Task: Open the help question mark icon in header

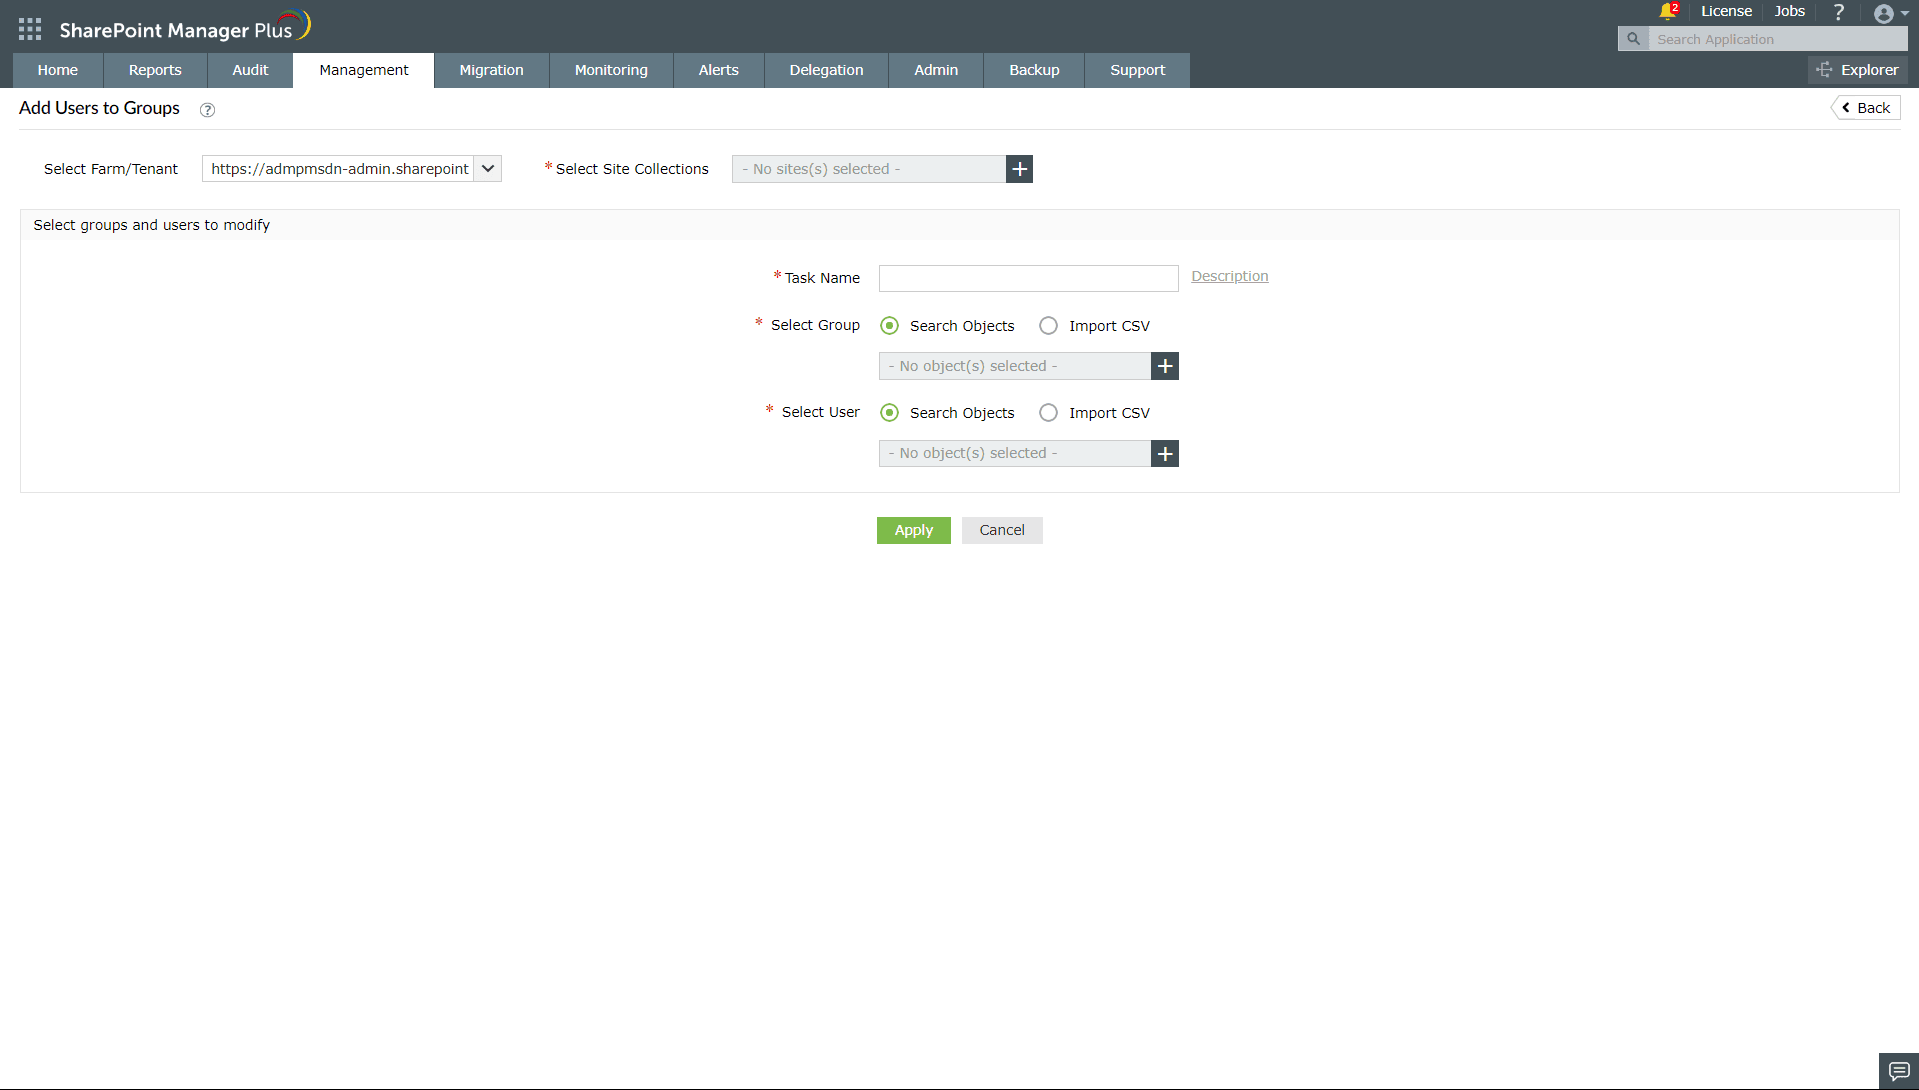Action: click(x=1838, y=12)
